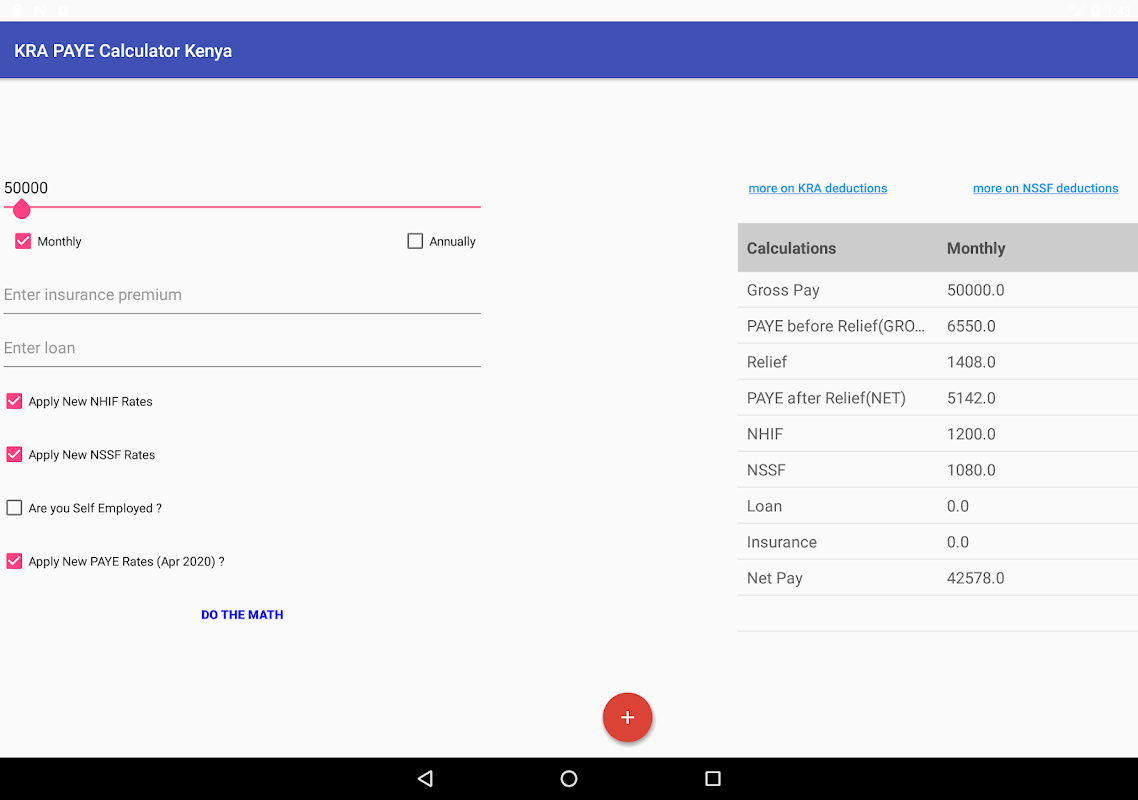The width and height of the screenshot is (1138, 800).
Task: Select the NHIF value 1200.0
Action: coord(971,434)
